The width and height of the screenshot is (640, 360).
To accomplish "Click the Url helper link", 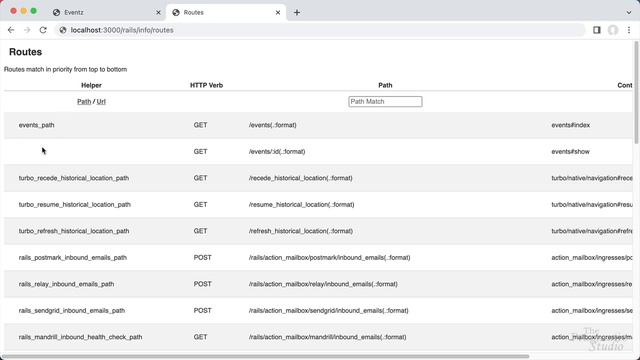I will 101,102.
